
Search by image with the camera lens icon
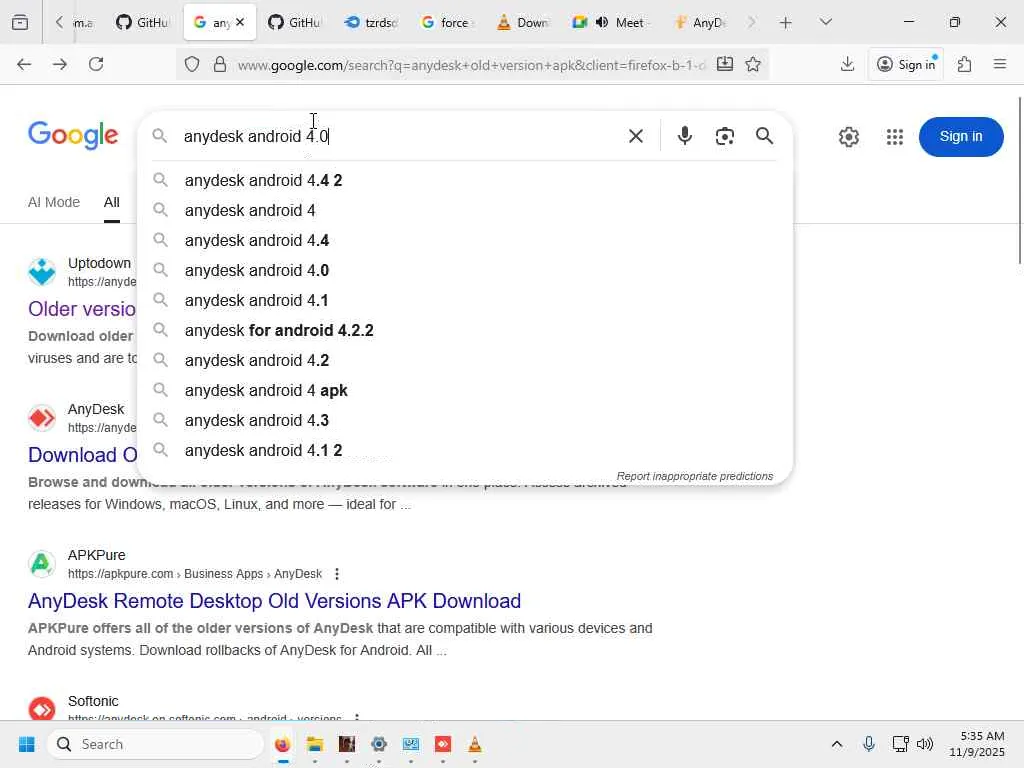[x=724, y=136]
